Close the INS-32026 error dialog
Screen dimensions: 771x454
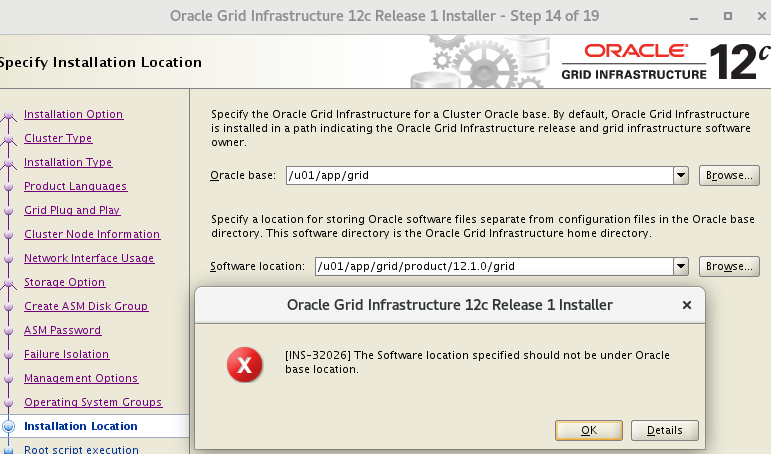[686, 304]
